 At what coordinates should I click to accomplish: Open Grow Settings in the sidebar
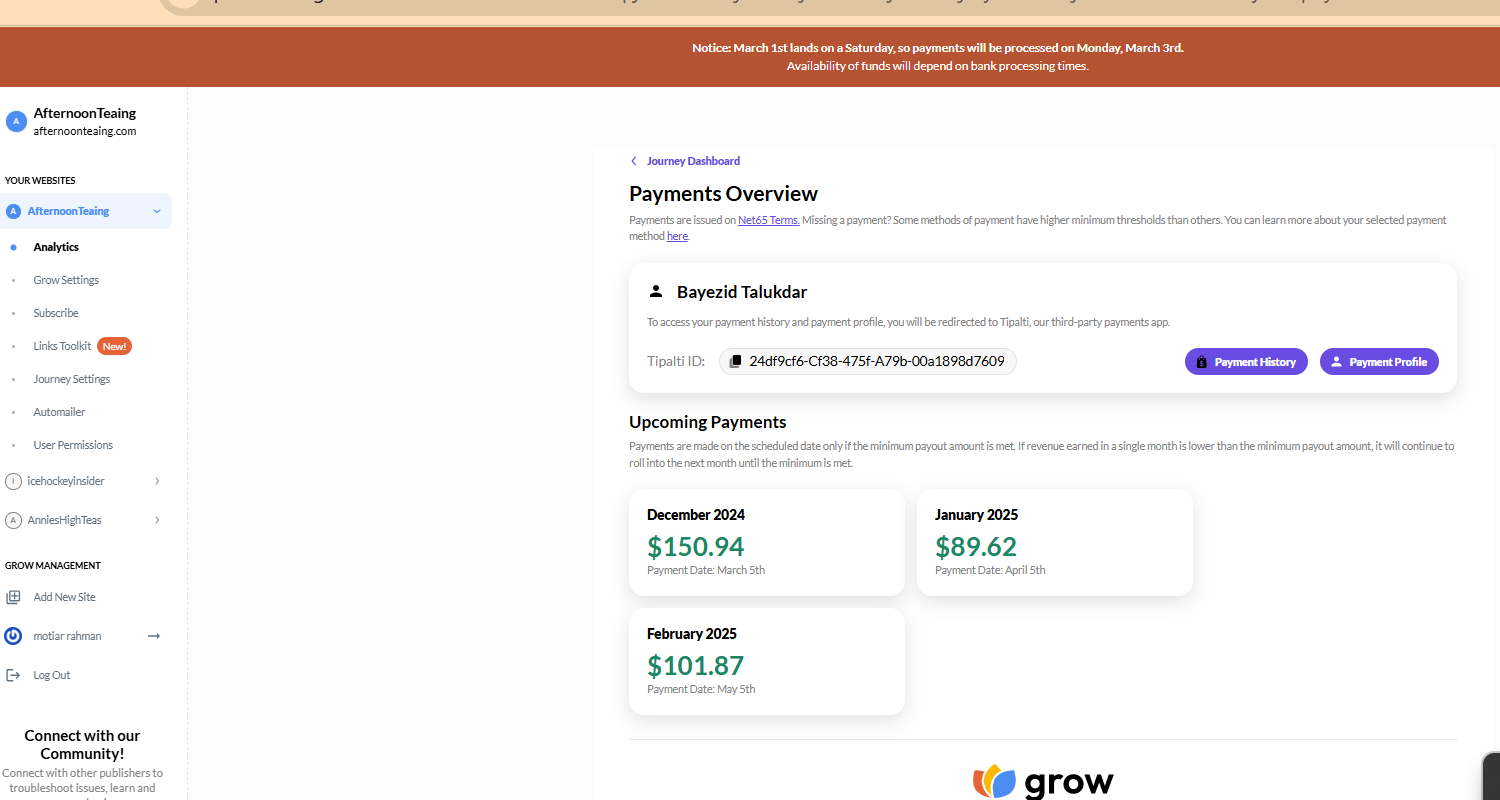click(66, 280)
